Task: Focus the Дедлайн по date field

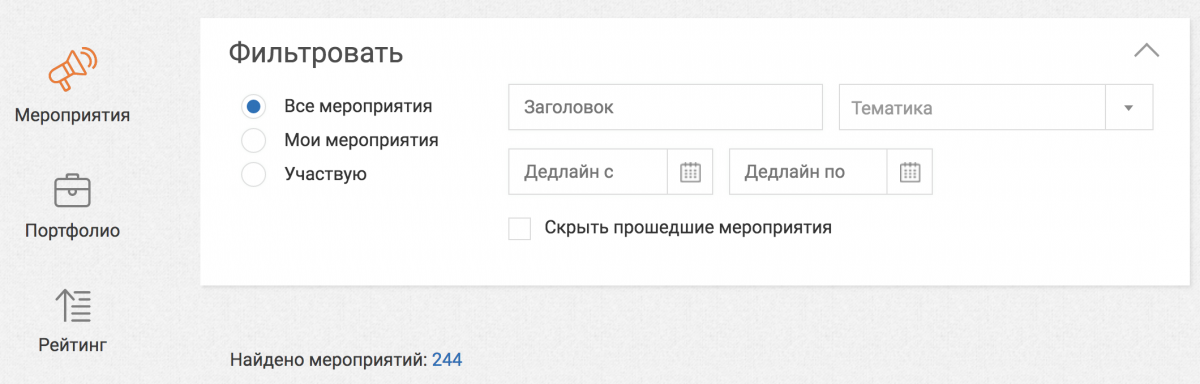Action: 809,172
